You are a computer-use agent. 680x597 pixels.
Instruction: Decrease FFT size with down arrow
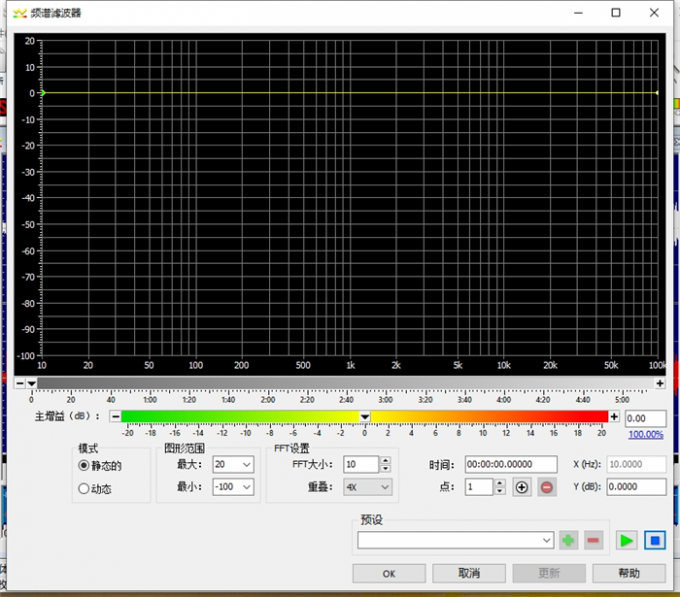(x=385, y=469)
